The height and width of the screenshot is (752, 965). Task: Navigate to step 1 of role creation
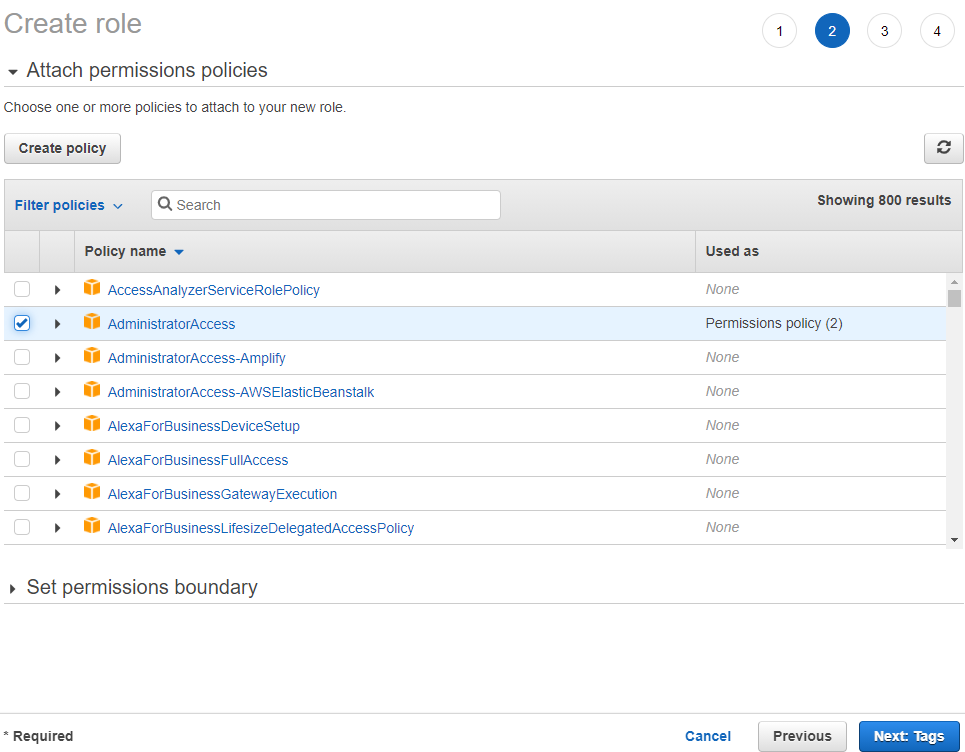pyautogui.click(x=779, y=30)
